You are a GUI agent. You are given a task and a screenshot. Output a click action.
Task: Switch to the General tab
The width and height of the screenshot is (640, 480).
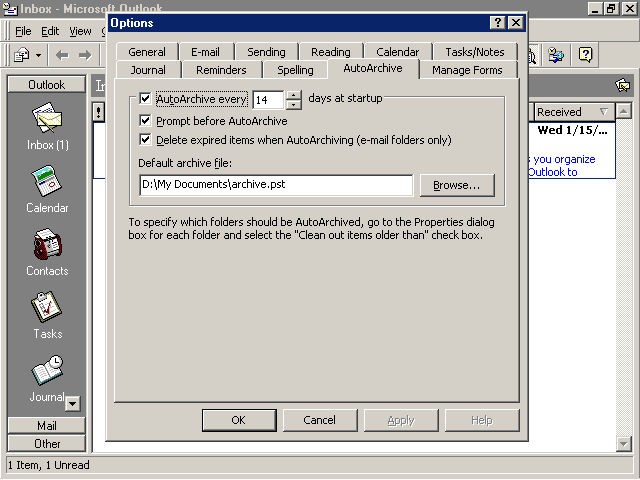147,52
